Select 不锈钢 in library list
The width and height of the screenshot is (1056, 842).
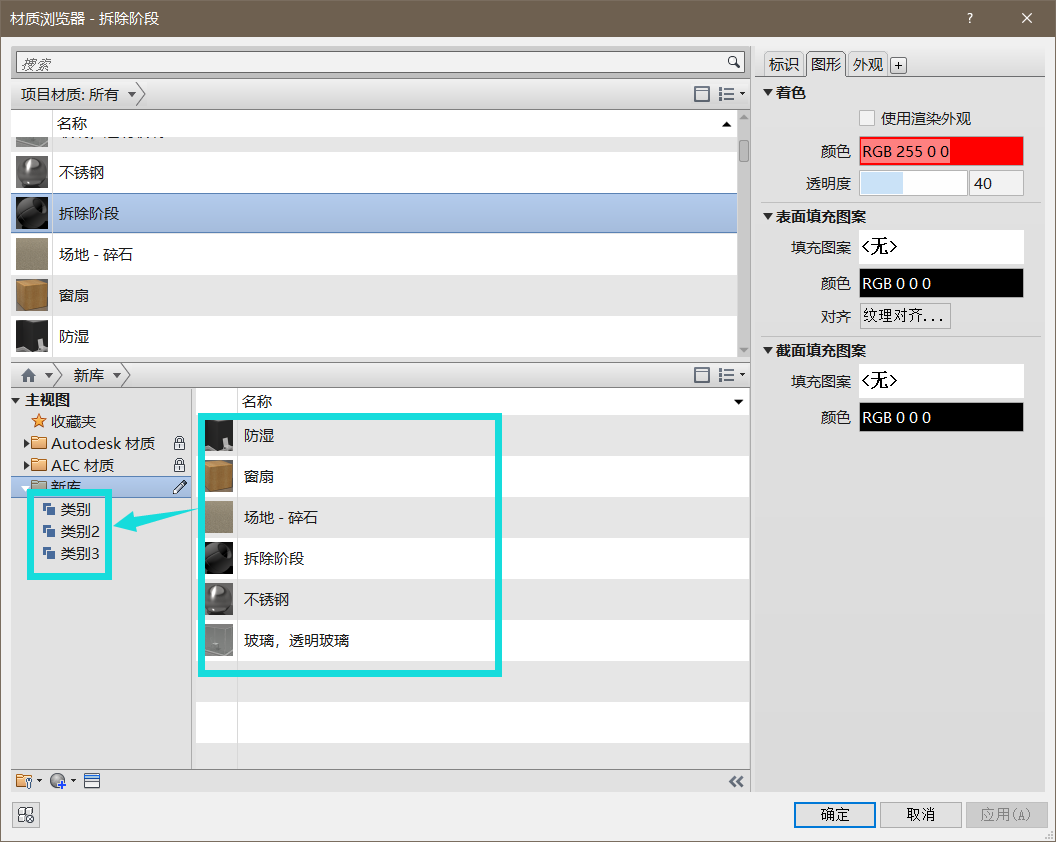pos(473,600)
